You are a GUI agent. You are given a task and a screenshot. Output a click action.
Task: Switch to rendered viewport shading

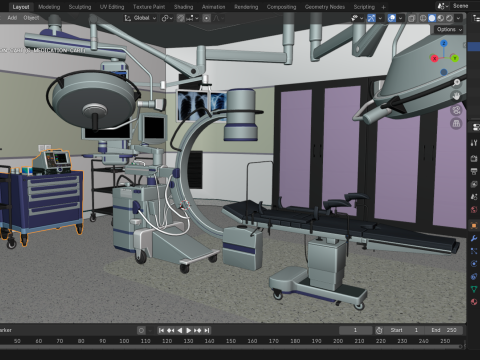(x=449, y=18)
